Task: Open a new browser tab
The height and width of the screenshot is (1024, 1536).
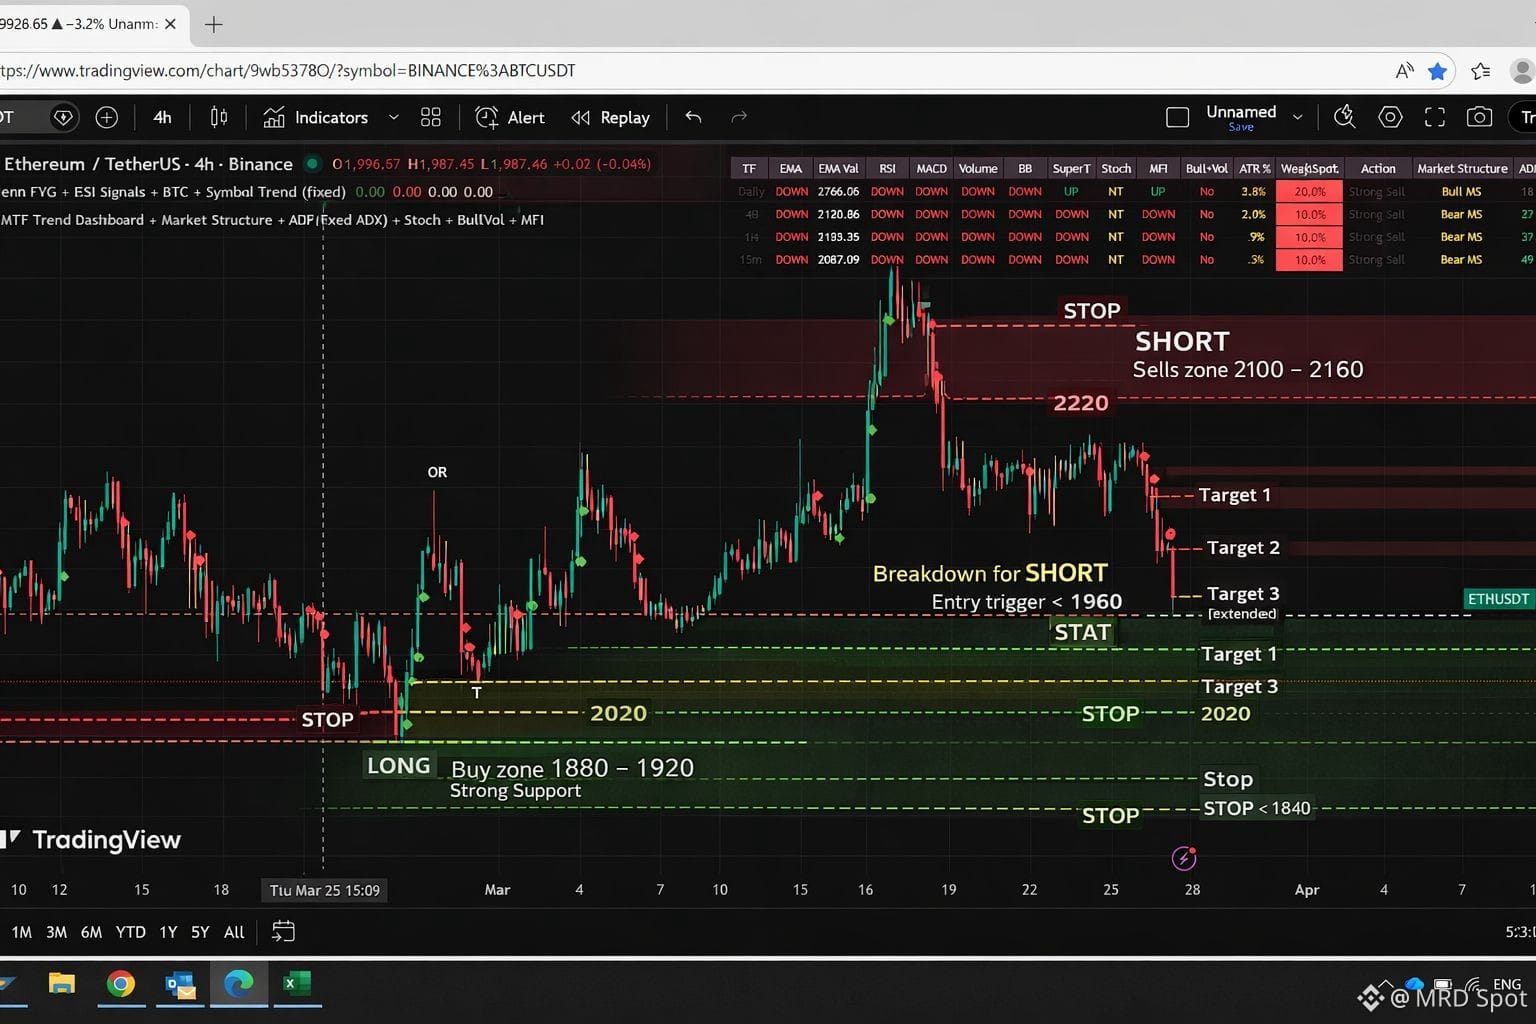Action: 213,24
